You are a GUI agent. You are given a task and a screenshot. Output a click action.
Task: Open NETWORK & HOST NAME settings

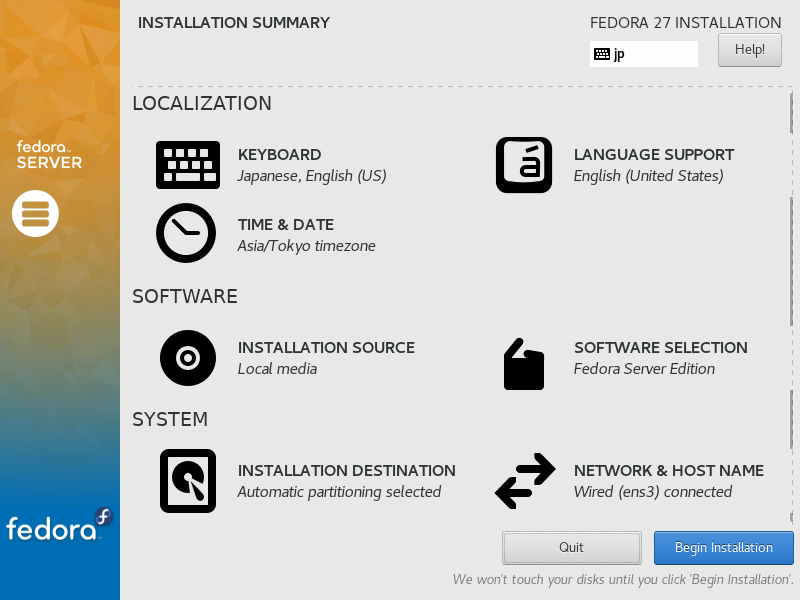pos(669,470)
